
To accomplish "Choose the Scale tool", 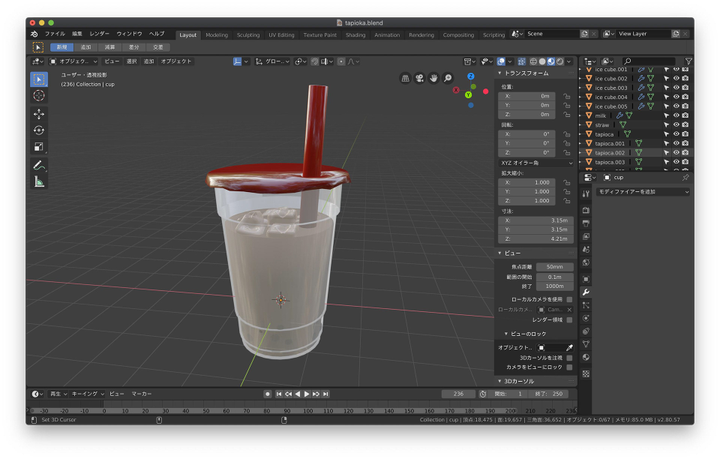I will point(39,147).
